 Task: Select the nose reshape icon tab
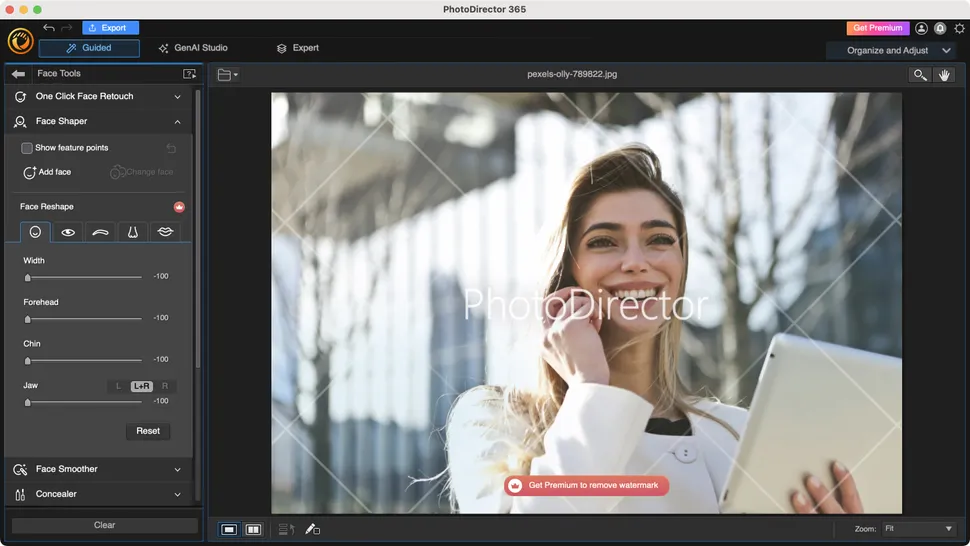(132, 232)
